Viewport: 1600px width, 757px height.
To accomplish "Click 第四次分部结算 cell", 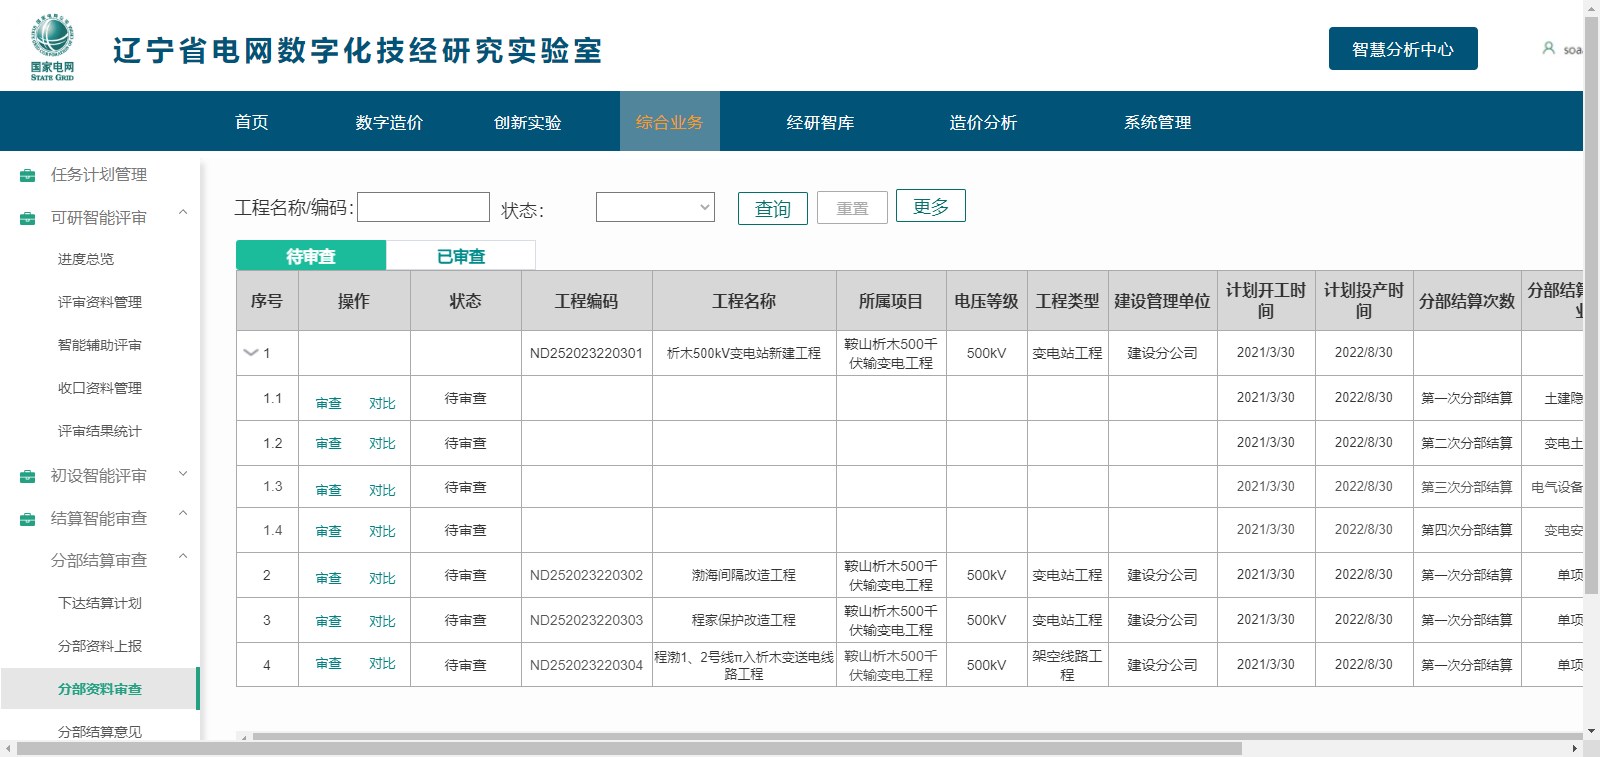I will tap(1467, 530).
